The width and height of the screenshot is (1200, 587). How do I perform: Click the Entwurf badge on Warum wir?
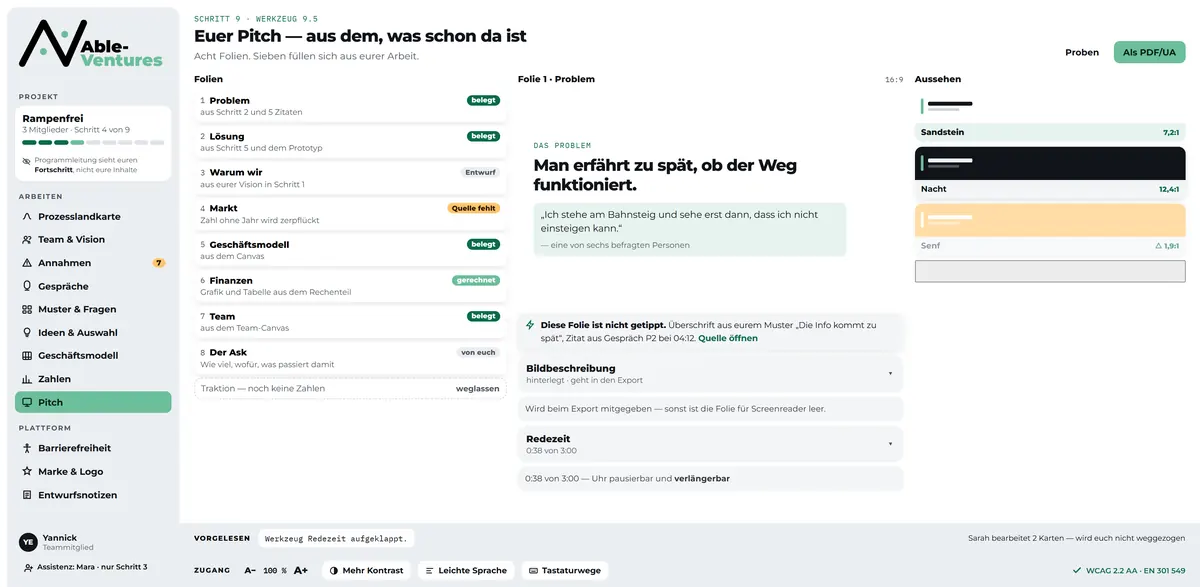480,172
